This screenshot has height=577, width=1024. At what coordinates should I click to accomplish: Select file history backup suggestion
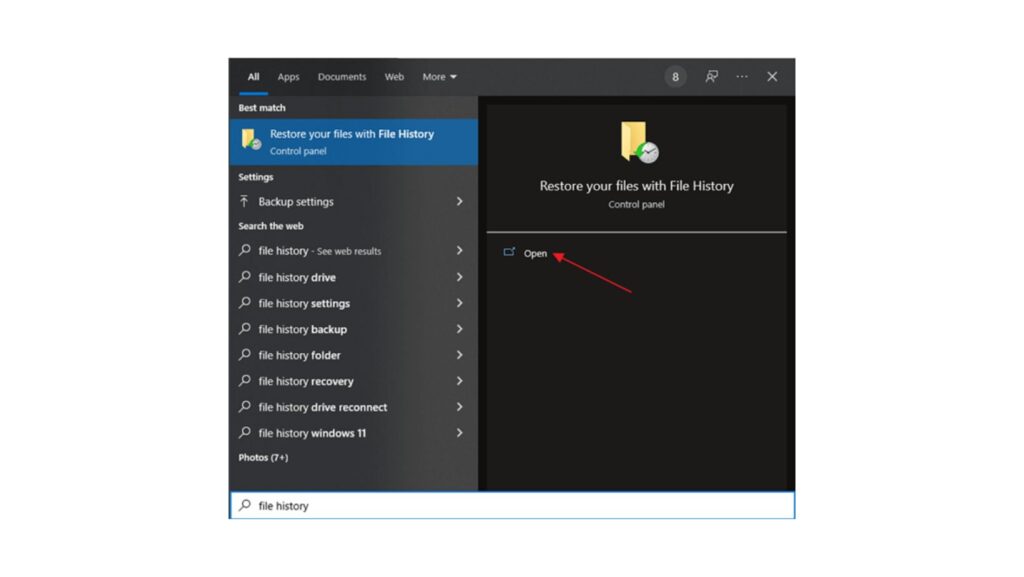(353, 329)
